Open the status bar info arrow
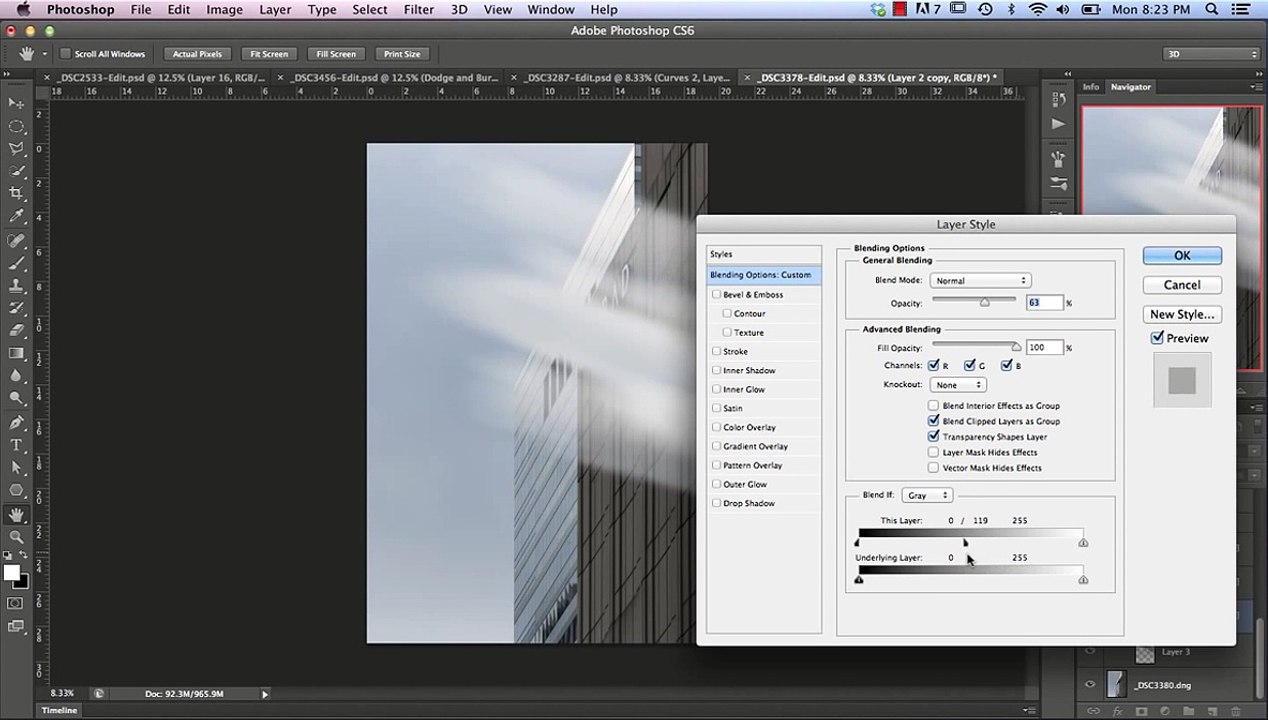 tap(265, 694)
